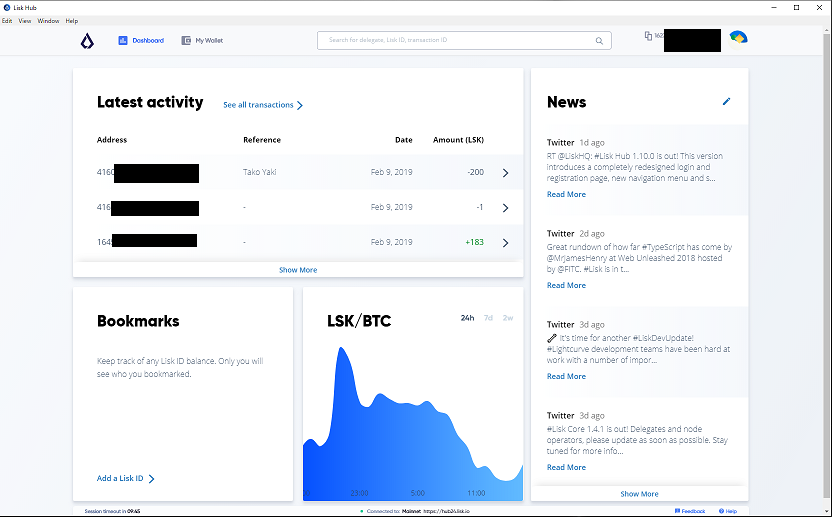Open the Dashboard tab
This screenshot has width=832, height=517.
click(141, 41)
